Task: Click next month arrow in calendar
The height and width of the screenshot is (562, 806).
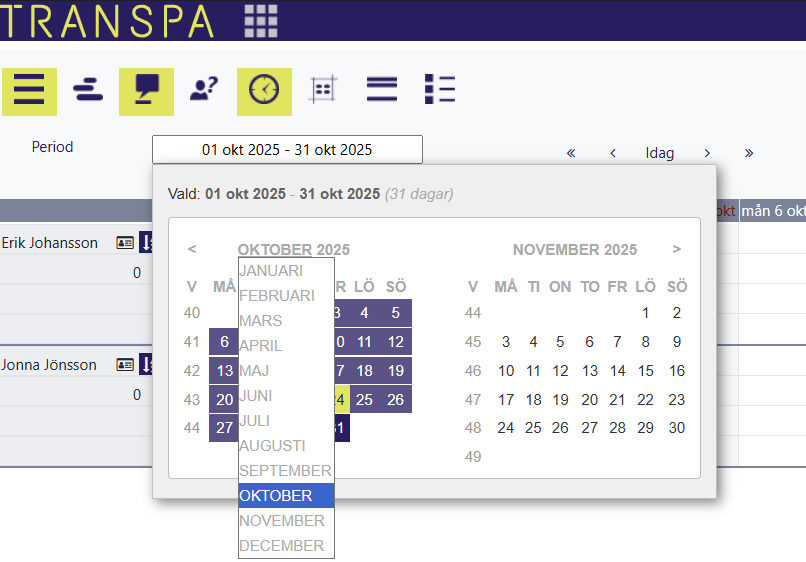Action: [676, 249]
